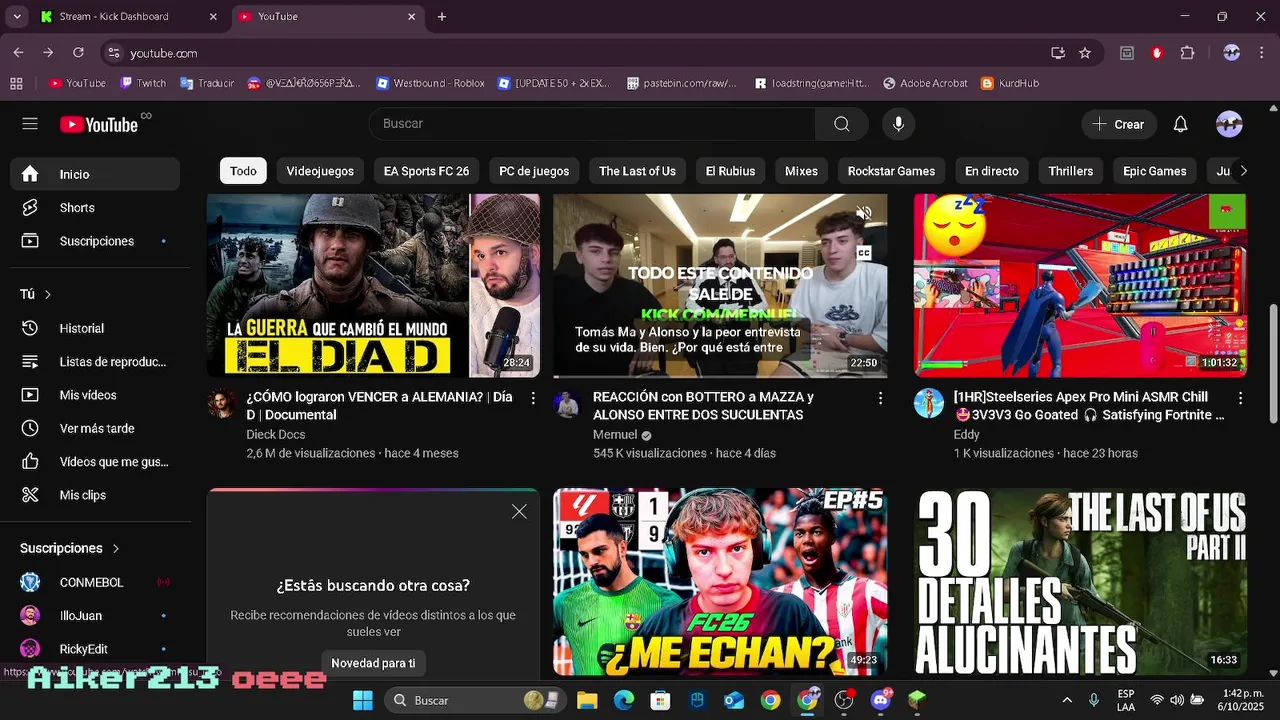Open the ¿ME ECHAN? FC26 video thumbnail

point(720,582)
